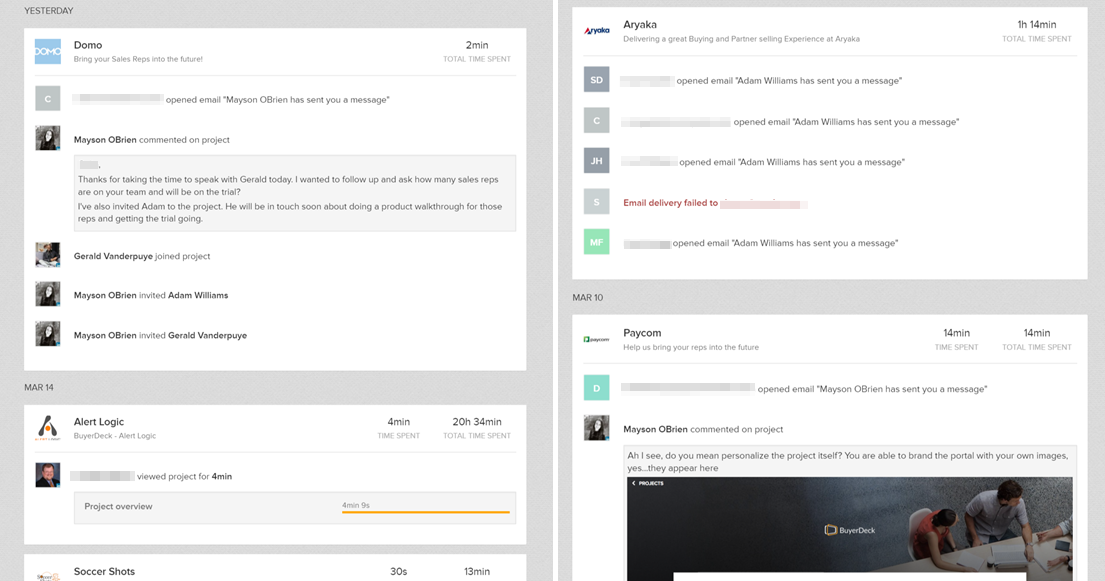1105x581 pixels.
Task: Click the SD initials avatar
Action: click(x=596, y=80)
